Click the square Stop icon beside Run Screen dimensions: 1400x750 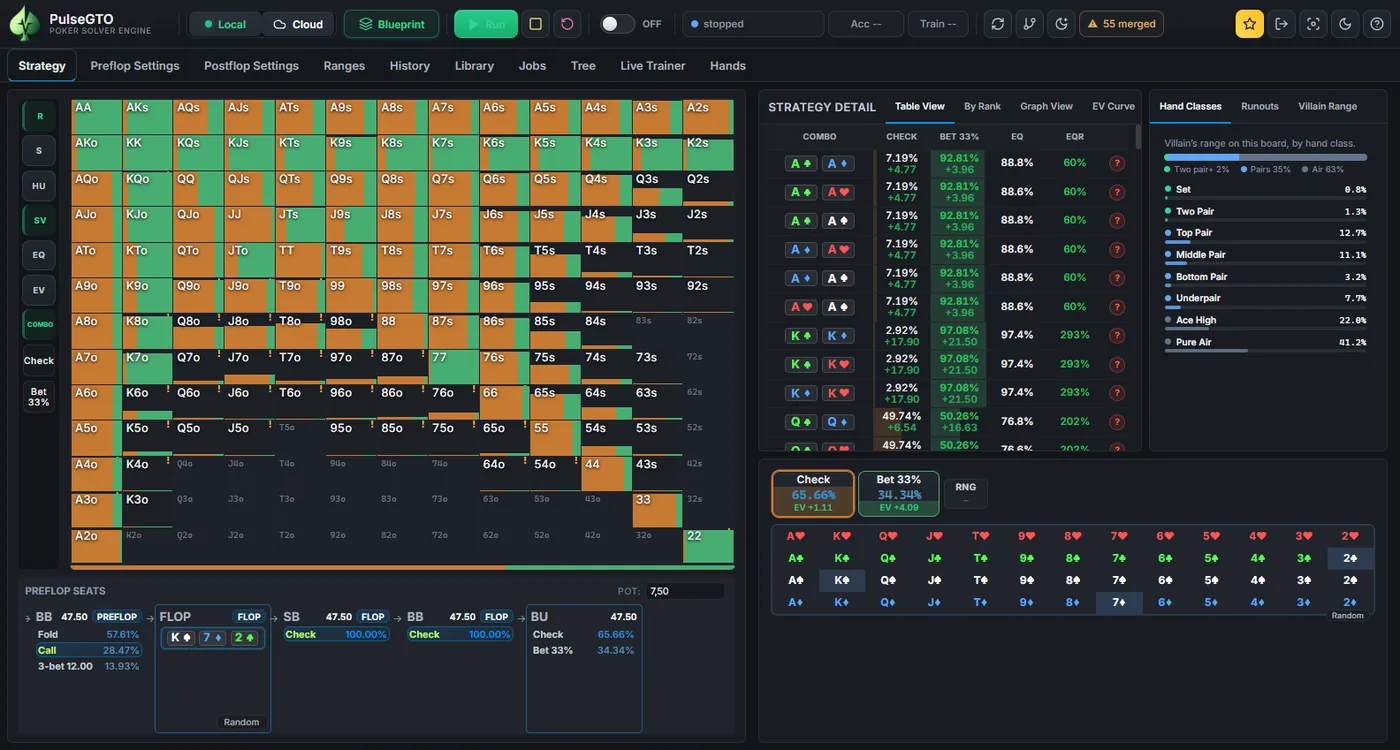[536, 24]
